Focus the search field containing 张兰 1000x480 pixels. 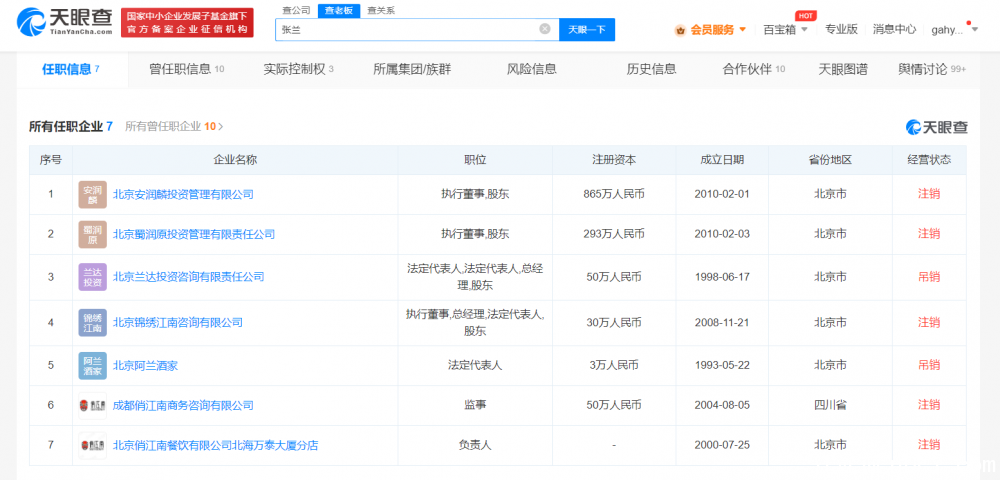[417, 29]
